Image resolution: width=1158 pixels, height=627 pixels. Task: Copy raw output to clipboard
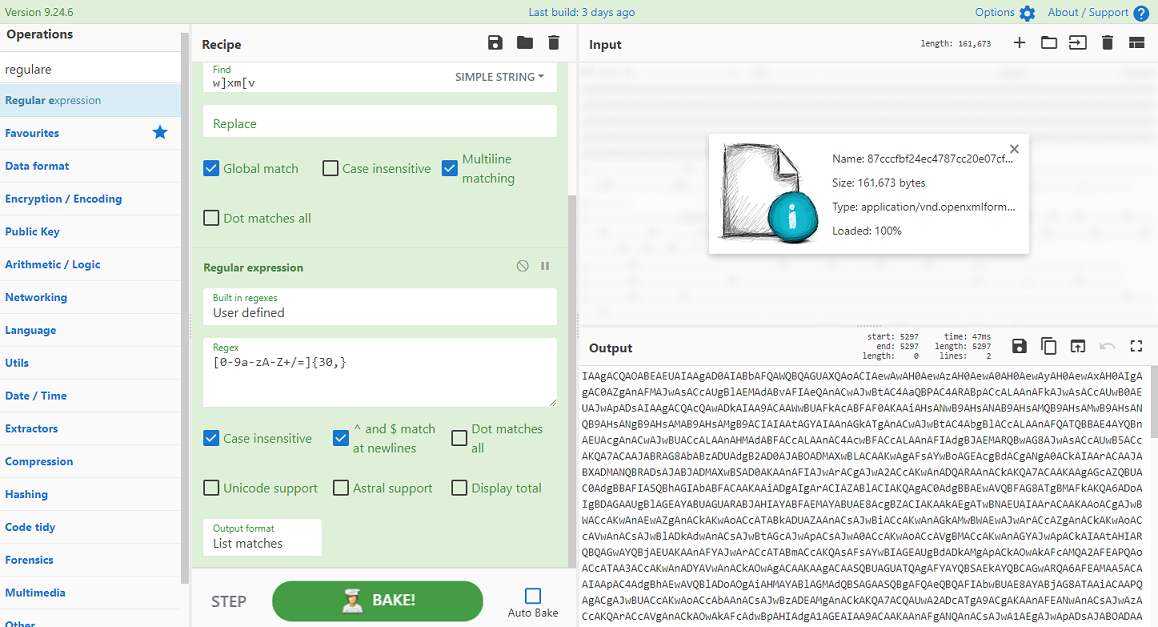pyautogui.click(x=1049, y=346)
